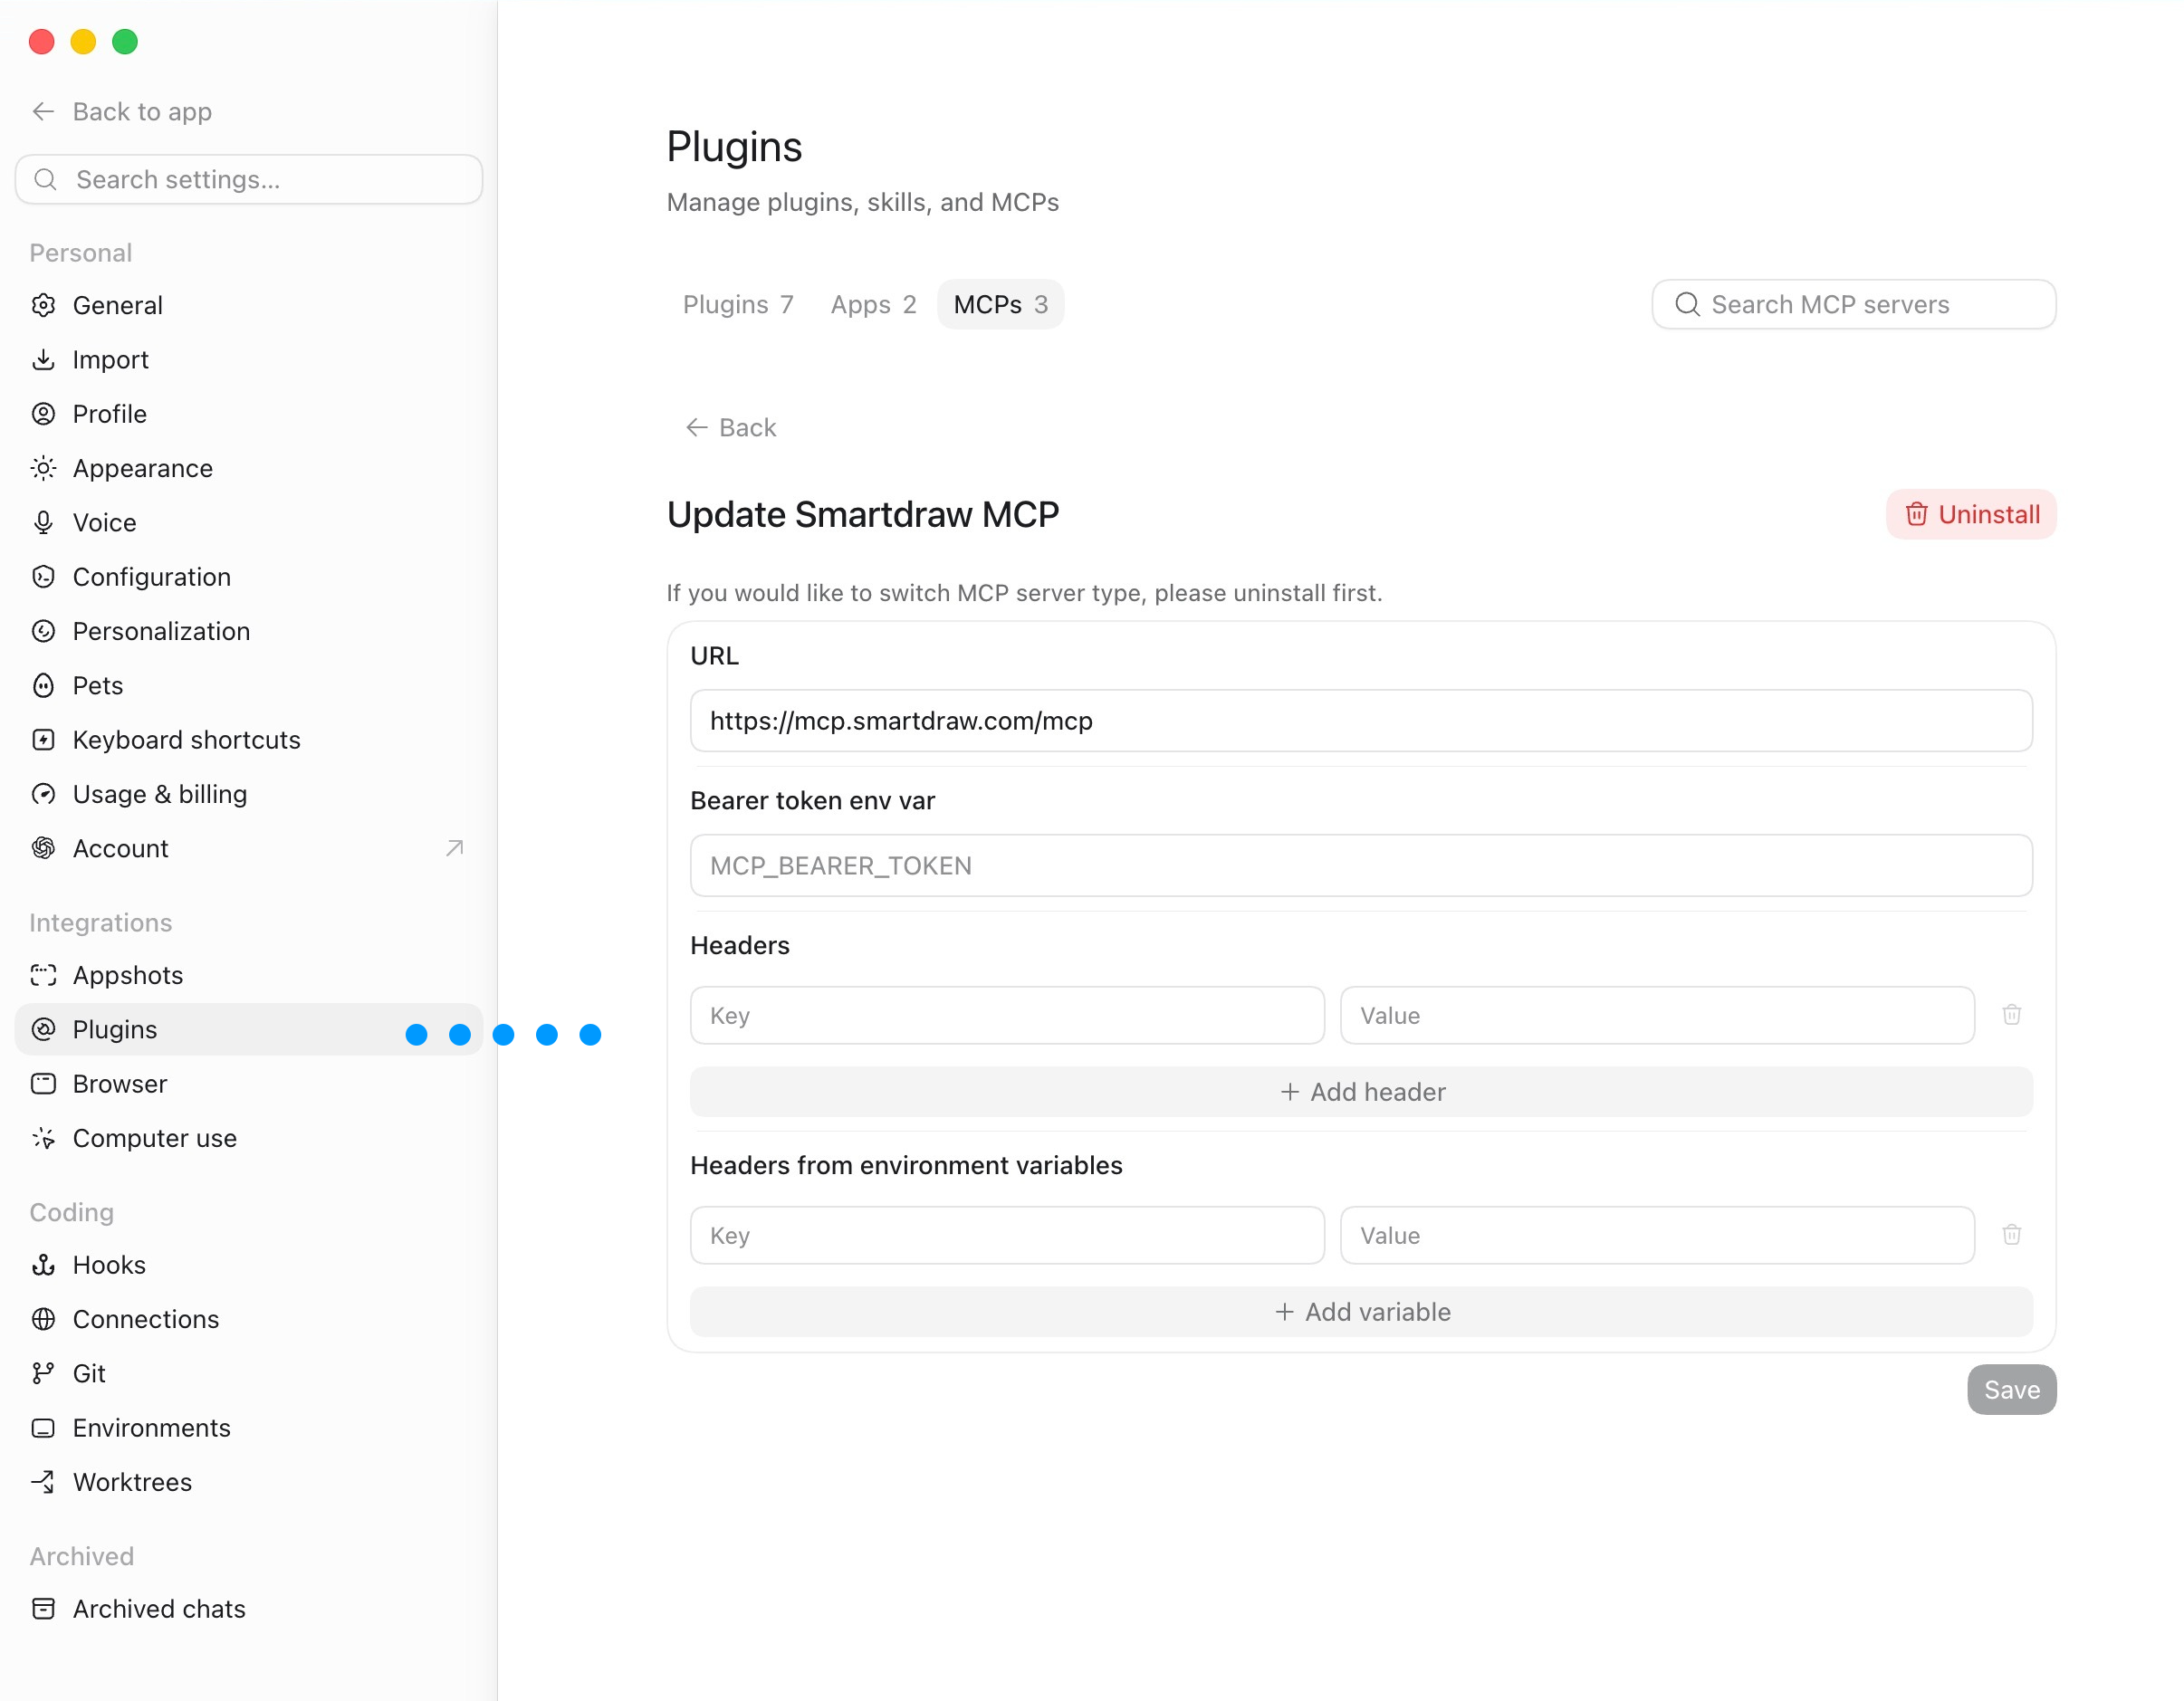Delete the environment variable header row
Image resolution: width=2184 pixels, height=1701 pixels.
(x=2012, y=1235)
